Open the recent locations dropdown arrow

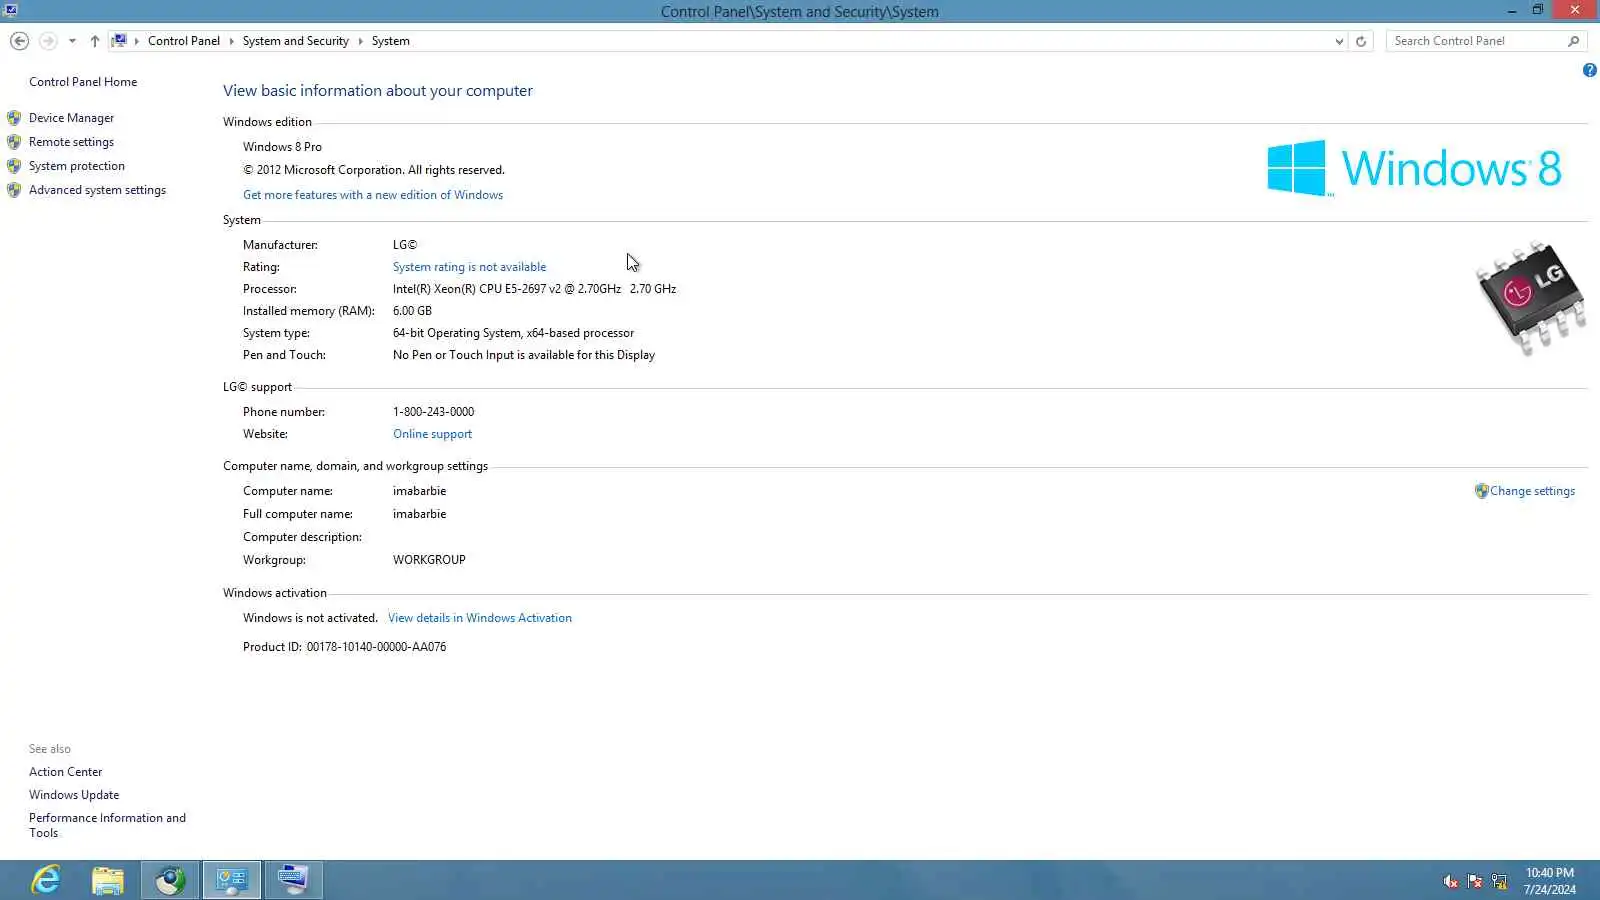[x=72, y=41]
